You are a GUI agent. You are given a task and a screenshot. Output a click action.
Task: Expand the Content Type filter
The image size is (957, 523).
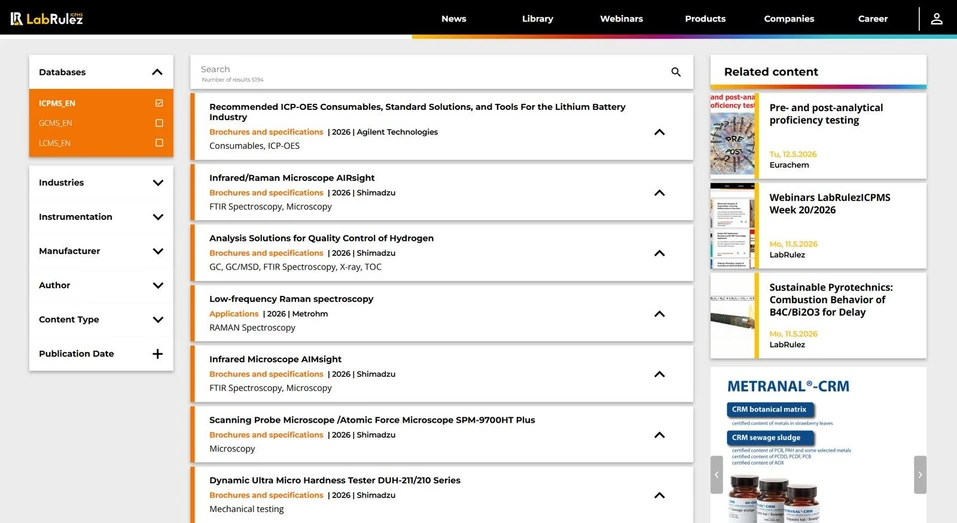point(157,319)
